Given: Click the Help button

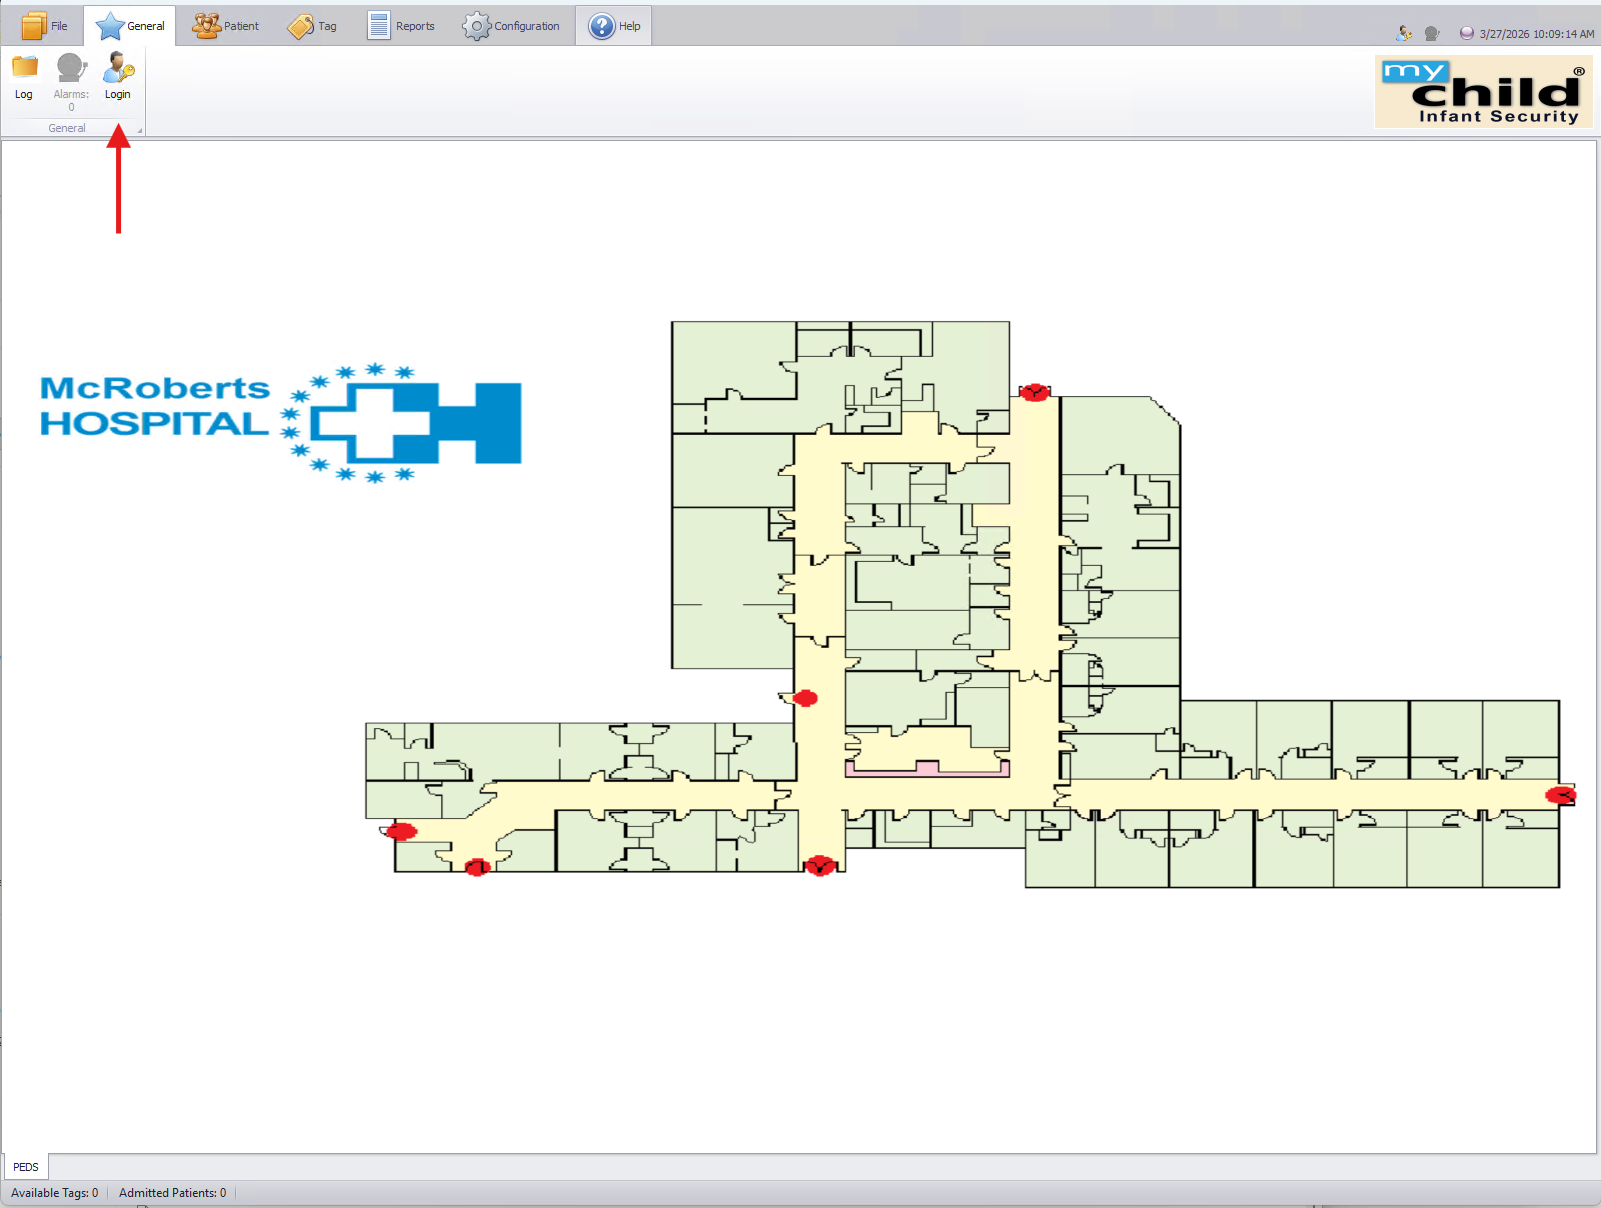Looking at the screenshot, I should (614, 26).
